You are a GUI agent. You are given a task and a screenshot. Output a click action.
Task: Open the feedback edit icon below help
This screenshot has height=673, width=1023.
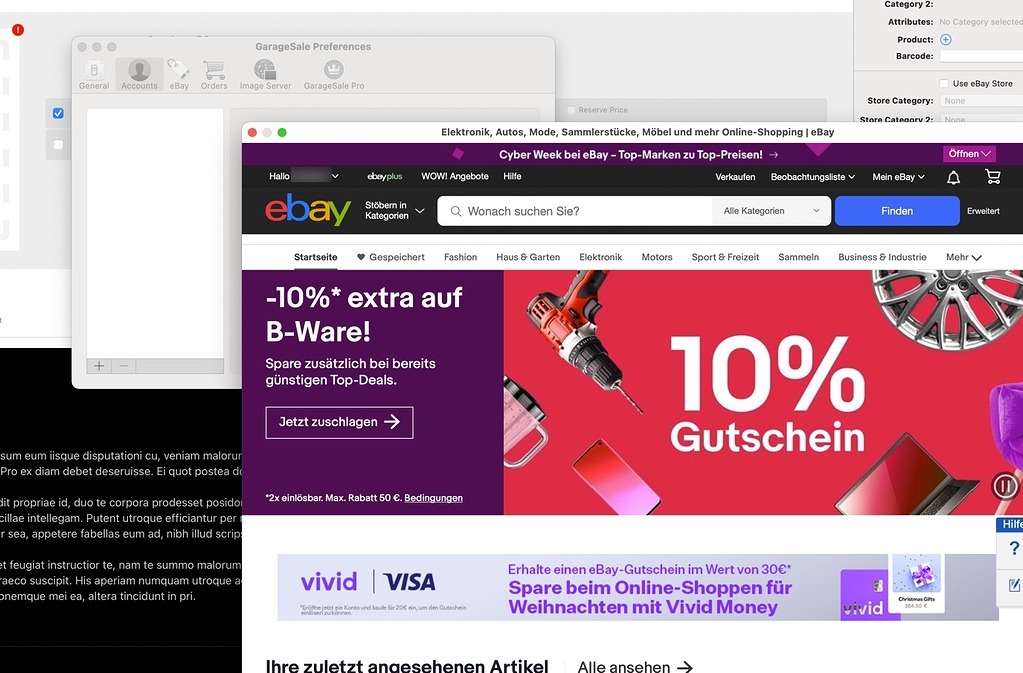pyautogui.click(x=1015, y=585)
